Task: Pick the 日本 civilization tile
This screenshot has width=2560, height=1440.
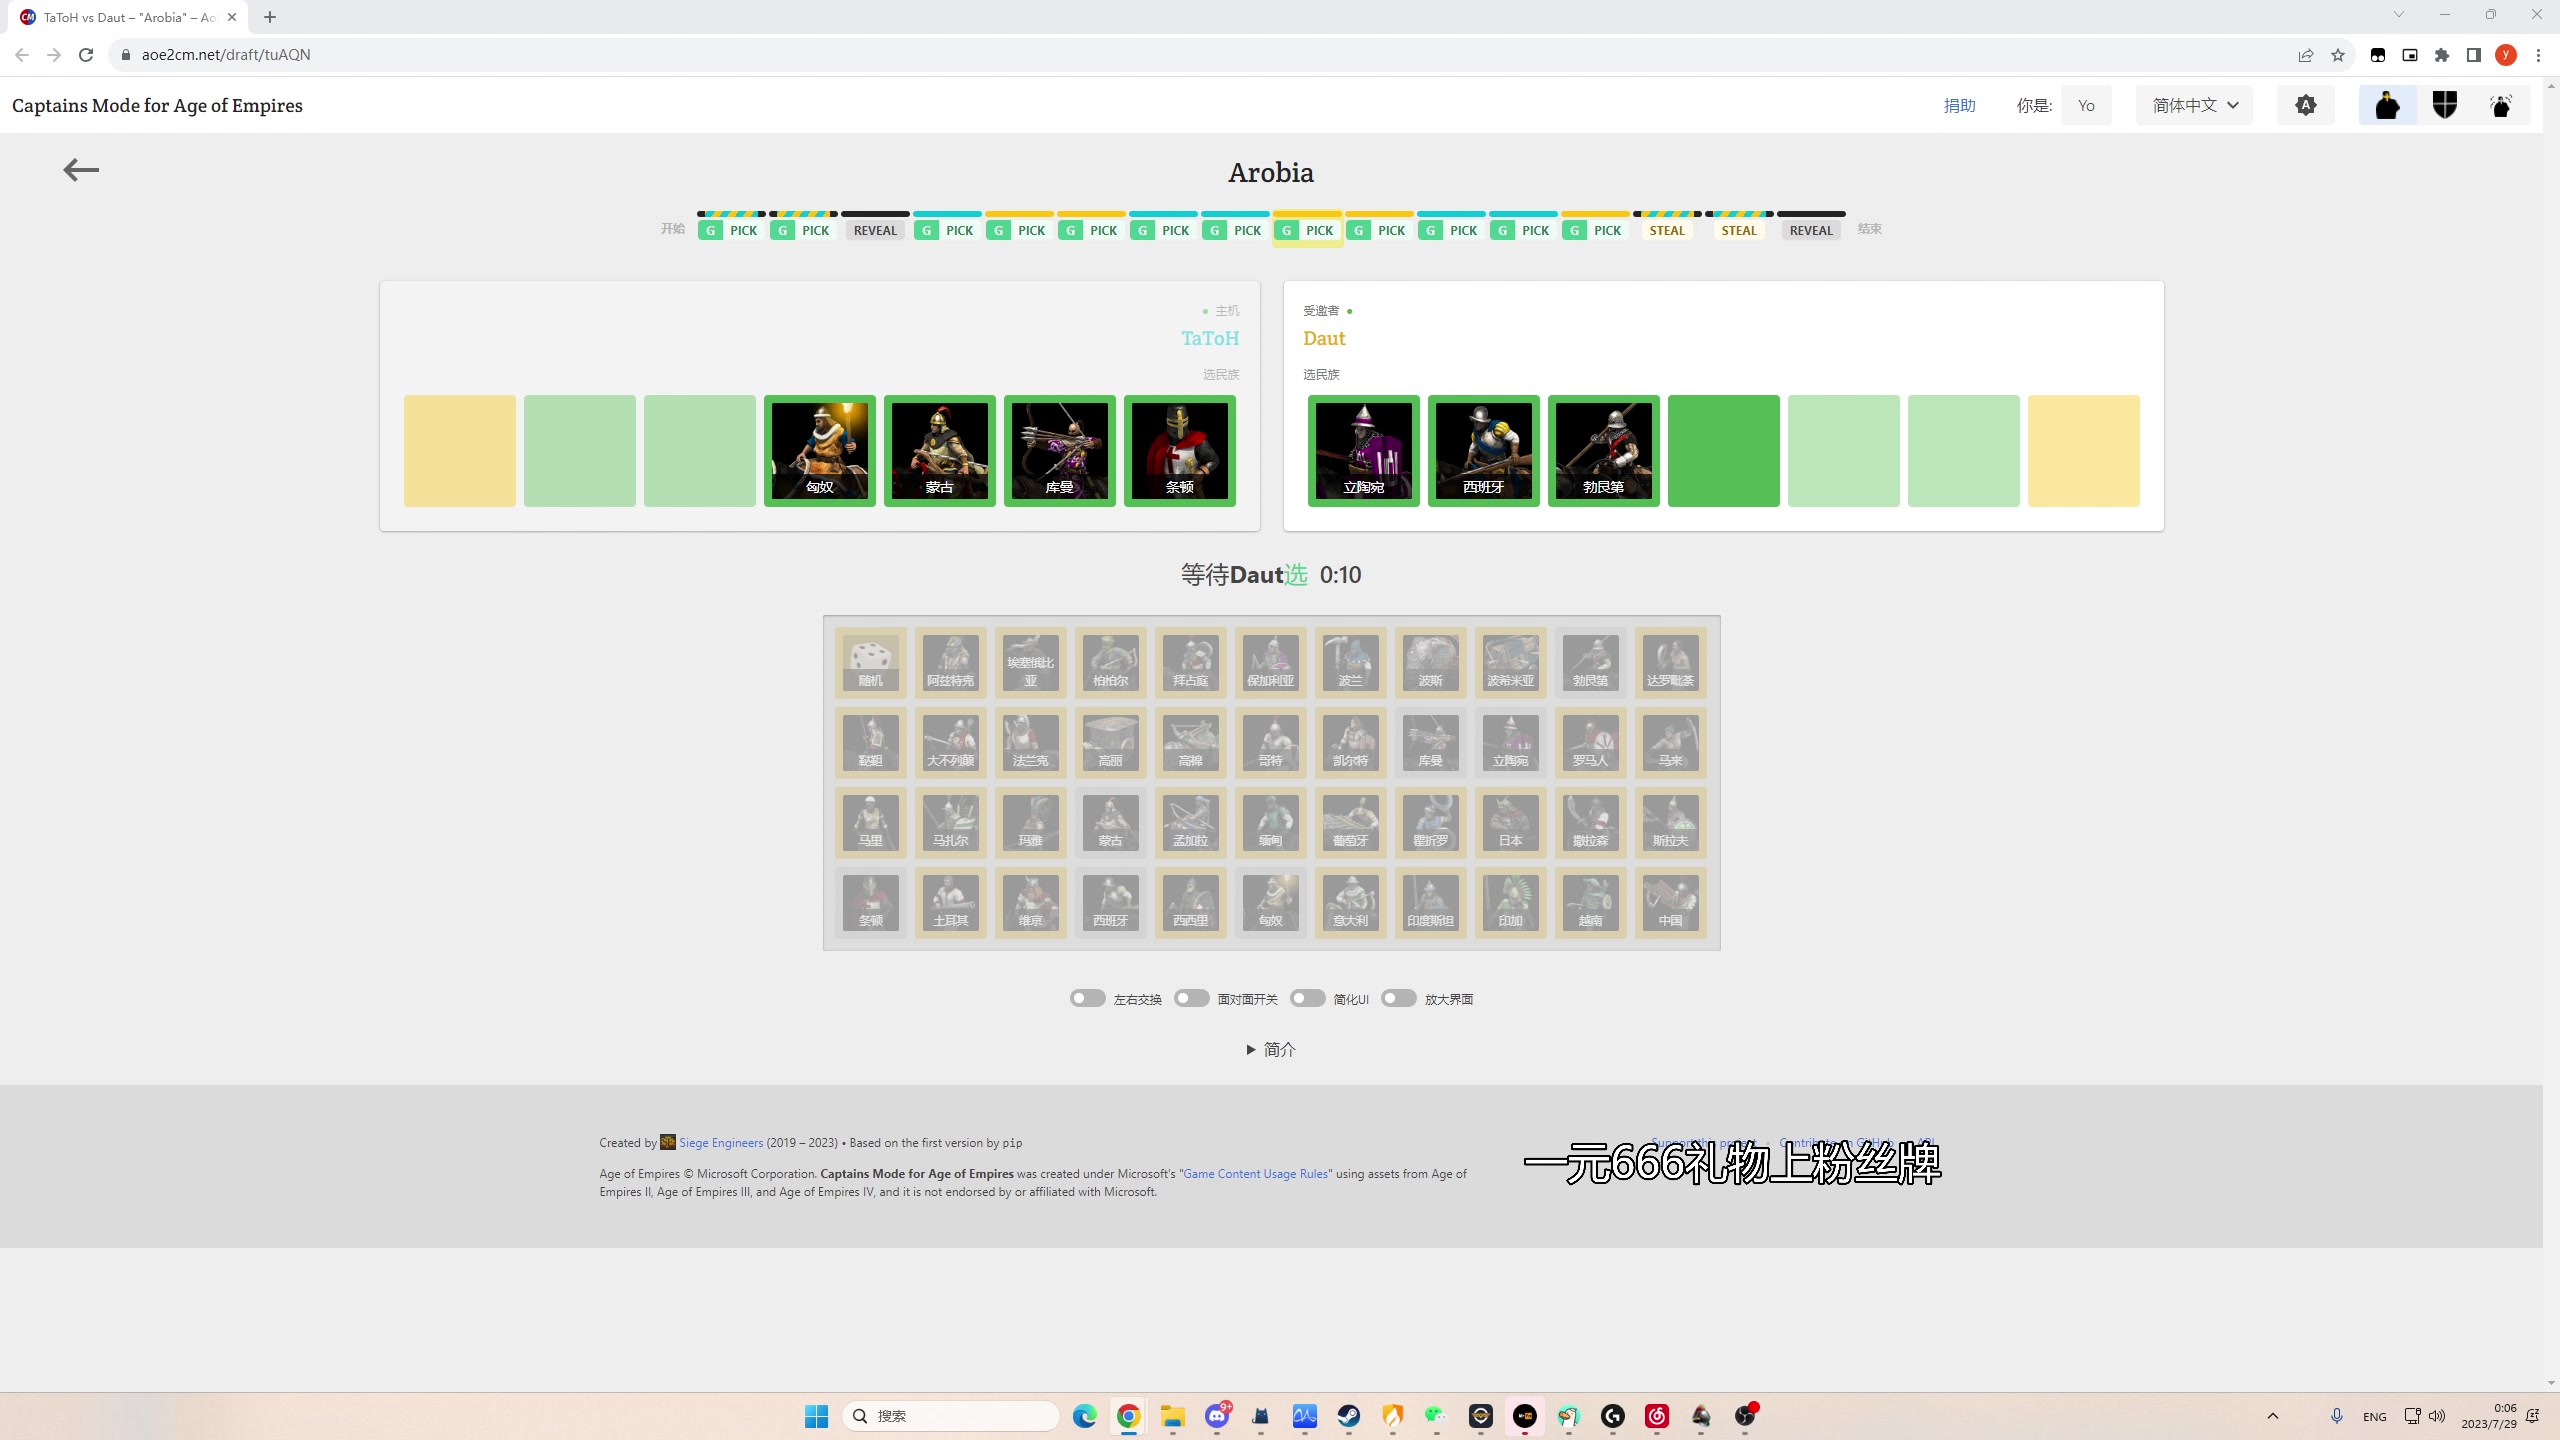Action: click(1510, 822)
